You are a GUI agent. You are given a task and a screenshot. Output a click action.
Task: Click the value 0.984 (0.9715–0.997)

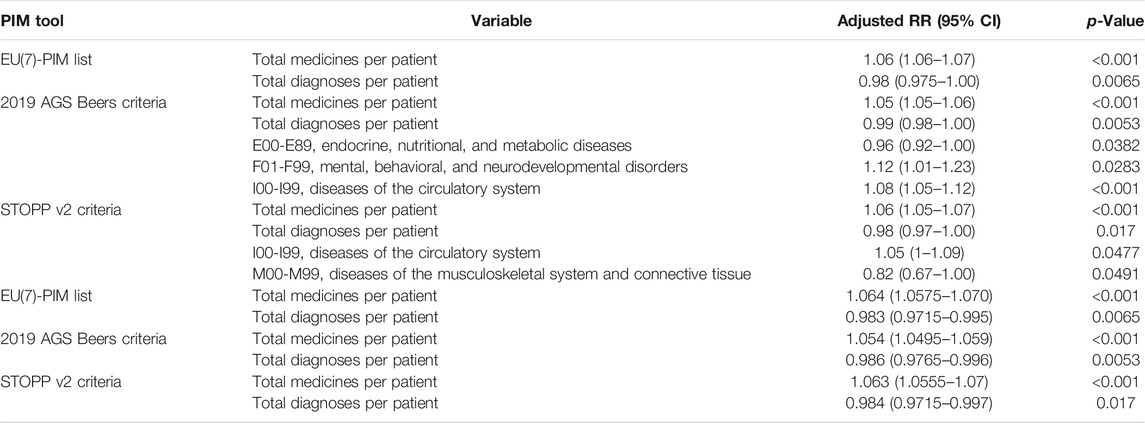click(919, 403)
